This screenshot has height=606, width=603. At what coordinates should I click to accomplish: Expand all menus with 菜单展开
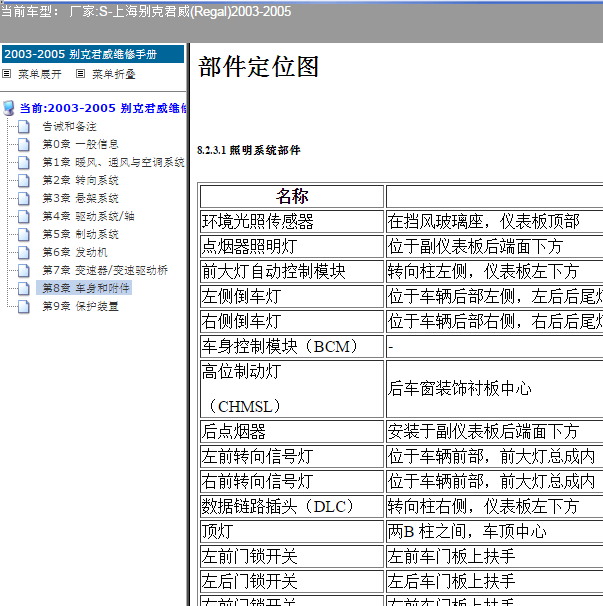40,74
